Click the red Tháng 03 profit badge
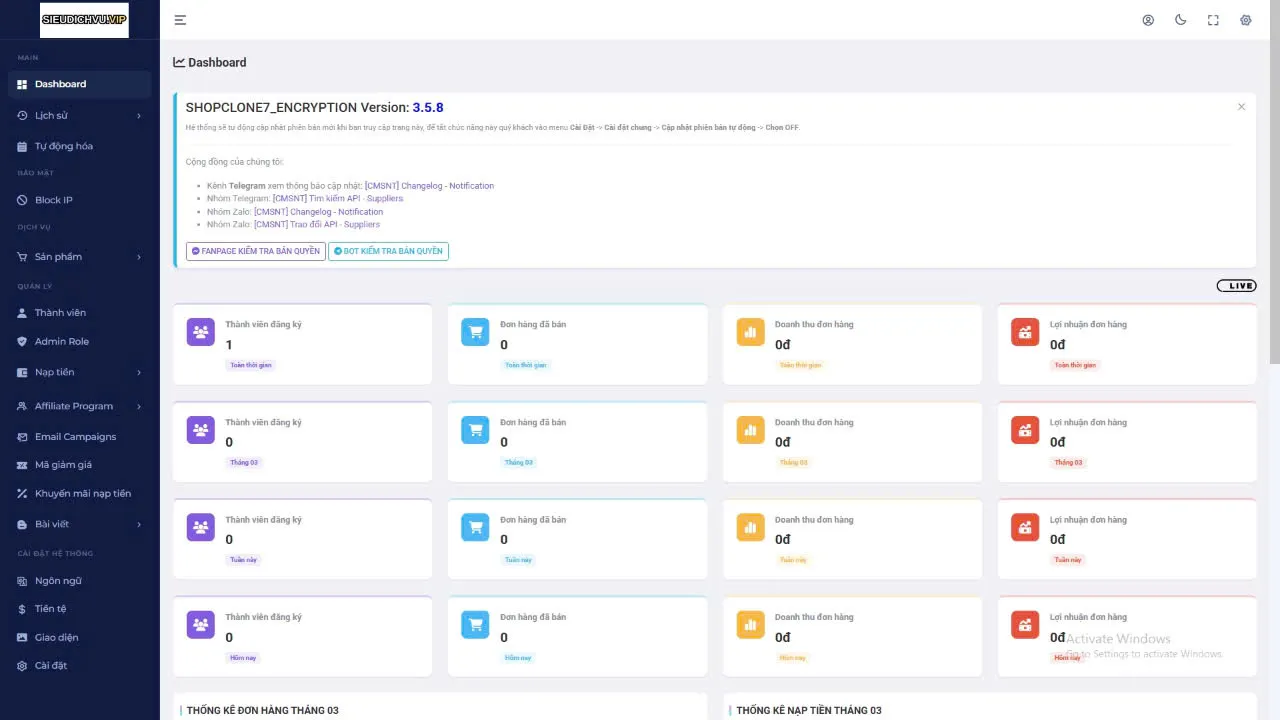 click(x=1068, y=463)
